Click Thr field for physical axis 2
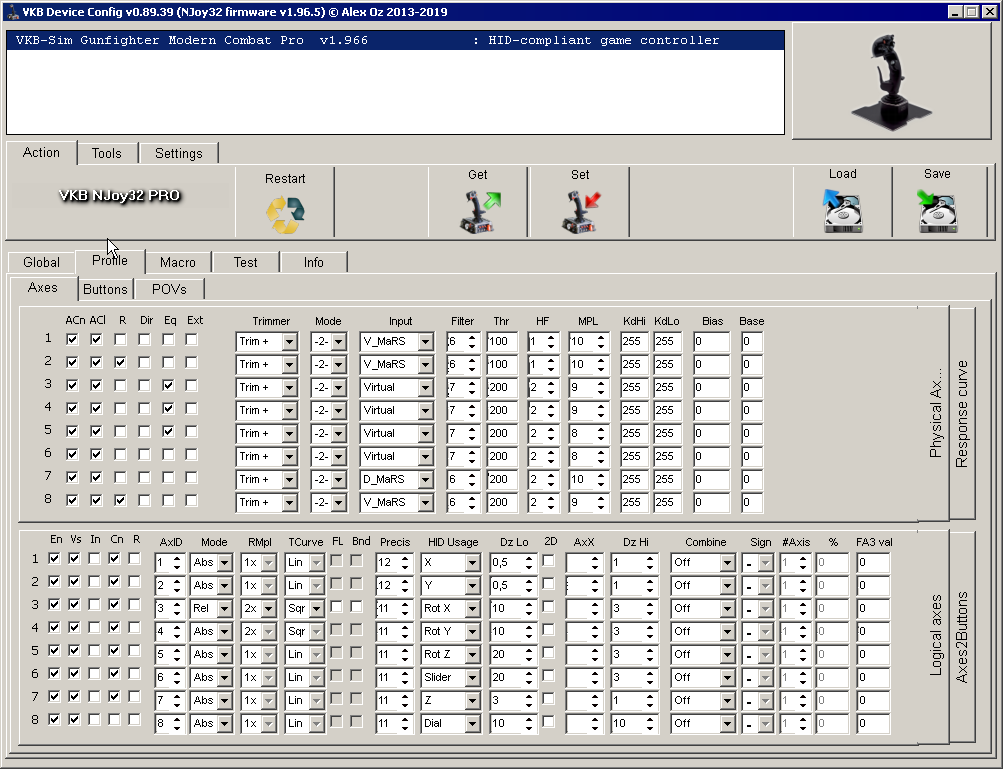Screen dimensions: 1003x769 click(x=502, y=365)
